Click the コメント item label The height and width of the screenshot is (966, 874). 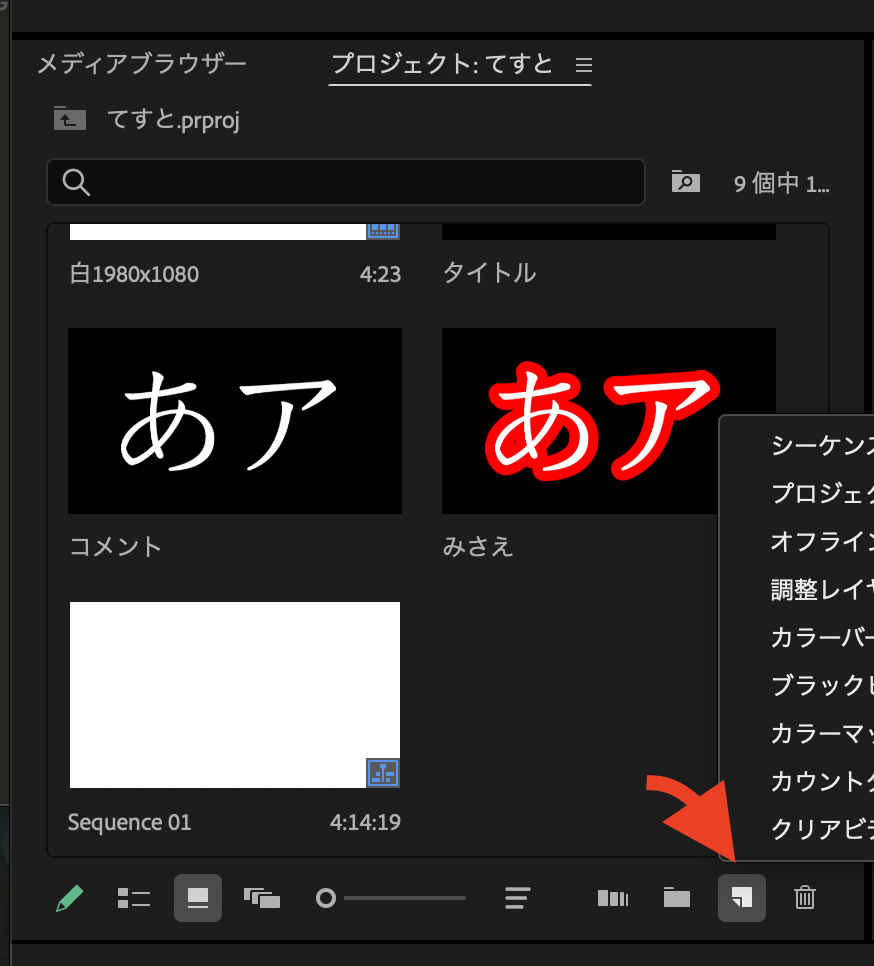pyautogui.click(x=115, y=546)
